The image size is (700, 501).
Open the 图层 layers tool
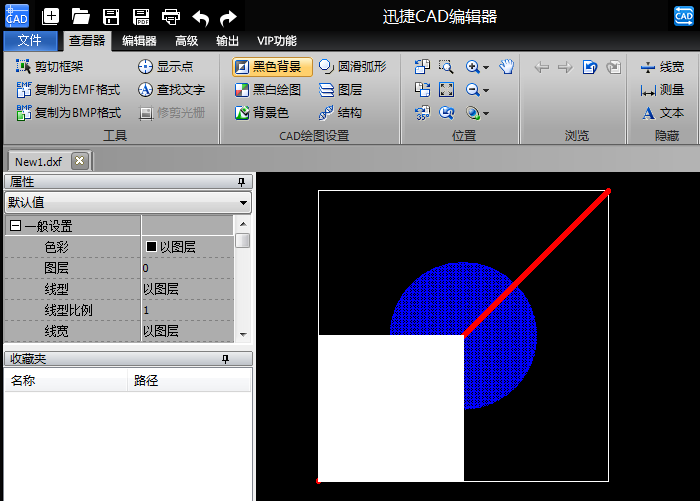tap(340, 90)
